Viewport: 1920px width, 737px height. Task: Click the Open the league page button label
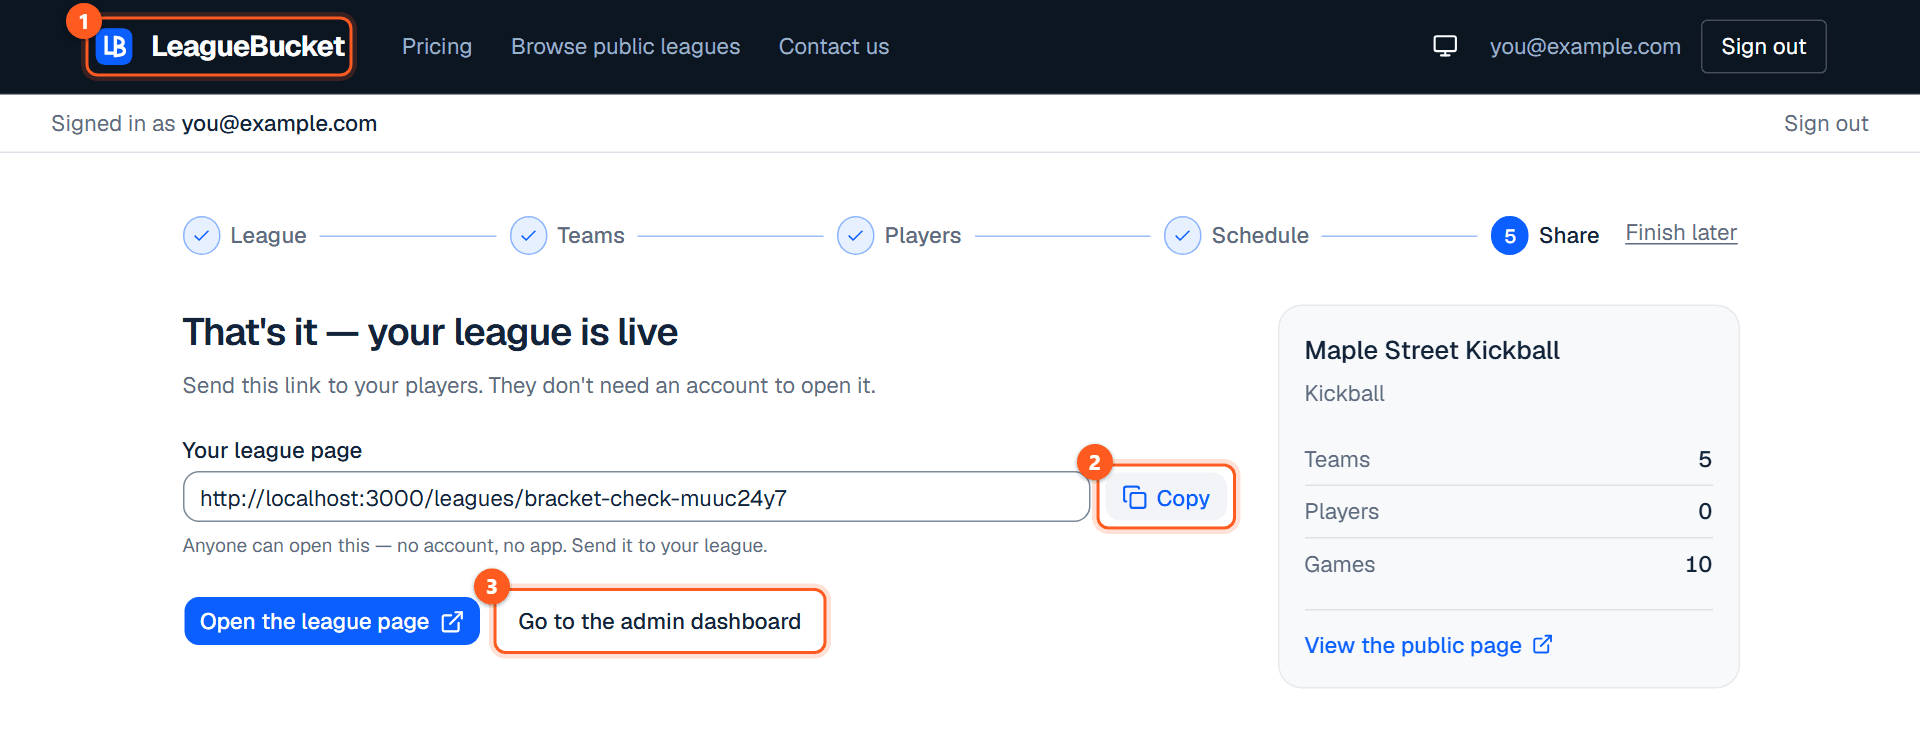pyautogui.click(x=314, y=622)
